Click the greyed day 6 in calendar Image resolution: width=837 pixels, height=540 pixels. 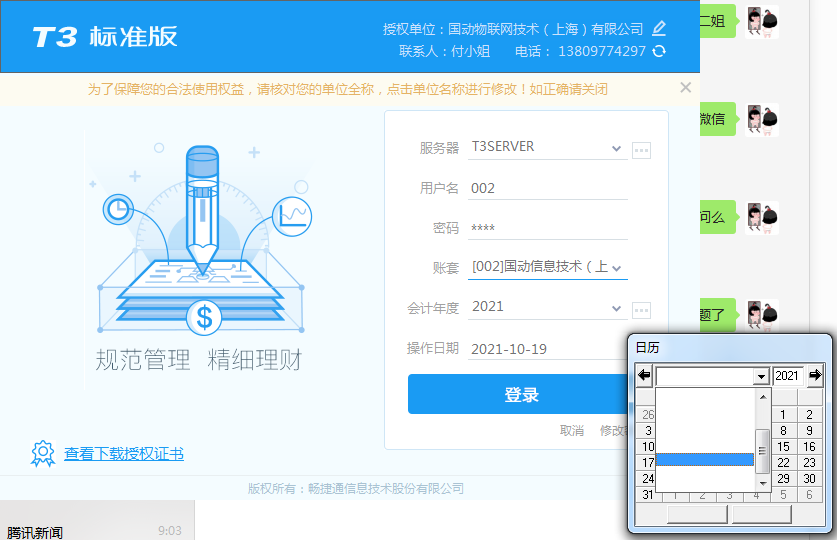tap(810, 495)
